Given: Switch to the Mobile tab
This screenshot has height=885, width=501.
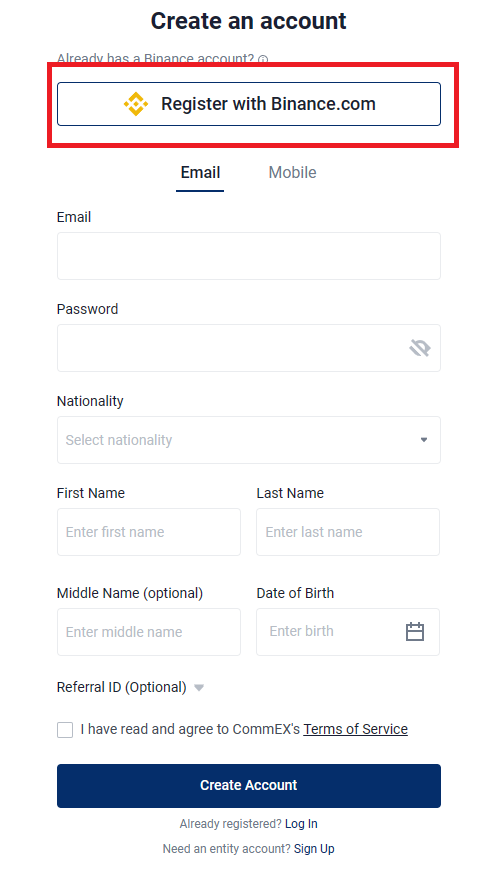Looking at the screenshot, I should (x=292, y=173).
